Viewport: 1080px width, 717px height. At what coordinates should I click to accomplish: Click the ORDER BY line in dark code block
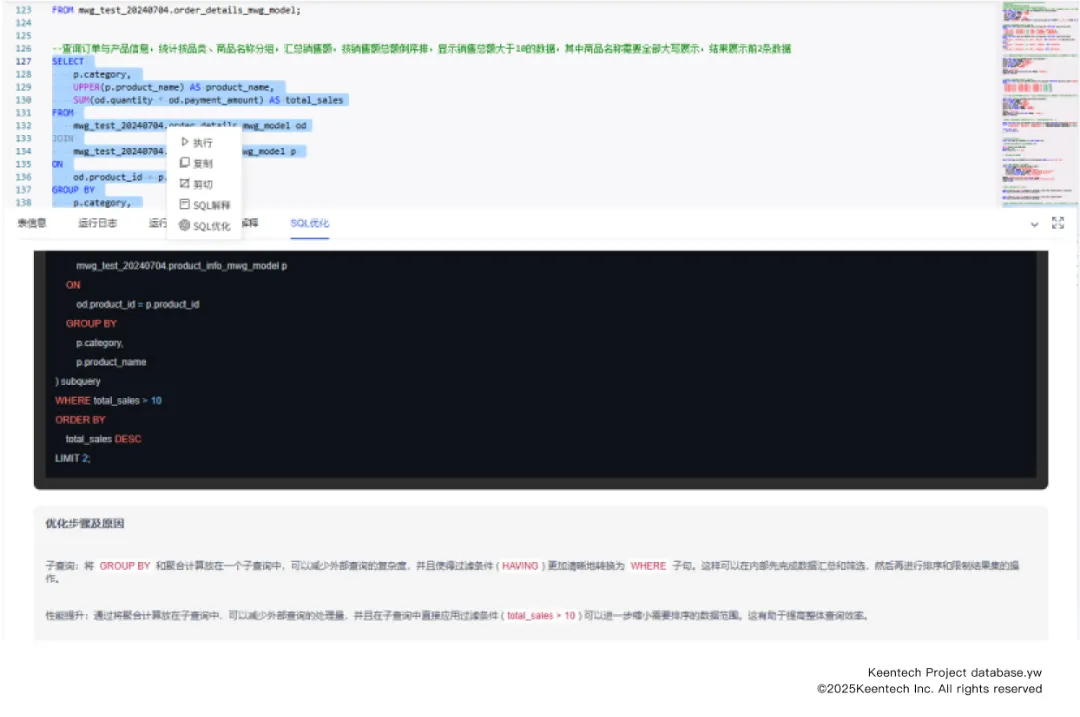point(80,420)
